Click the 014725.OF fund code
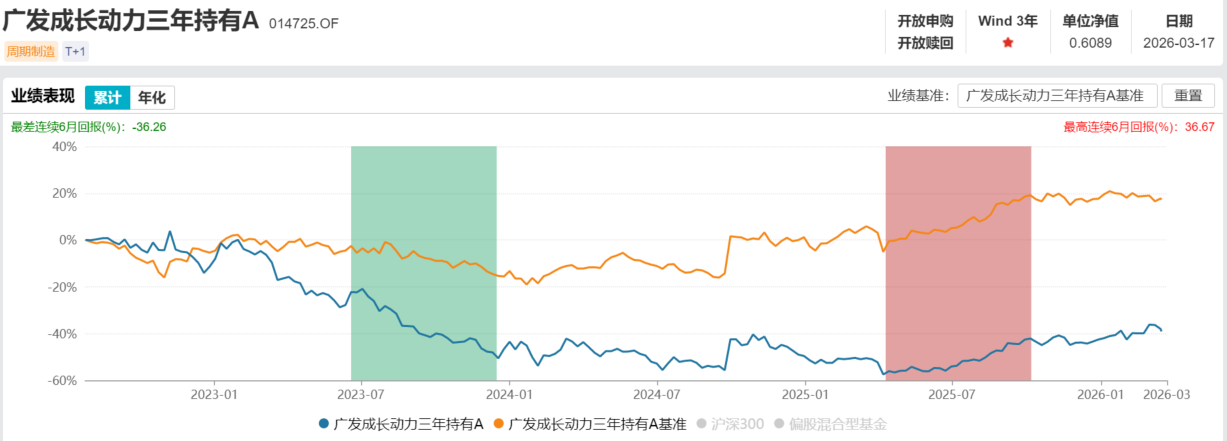Screen dimensions: 1227x441 pyautogui.click(x=304, y=24)
